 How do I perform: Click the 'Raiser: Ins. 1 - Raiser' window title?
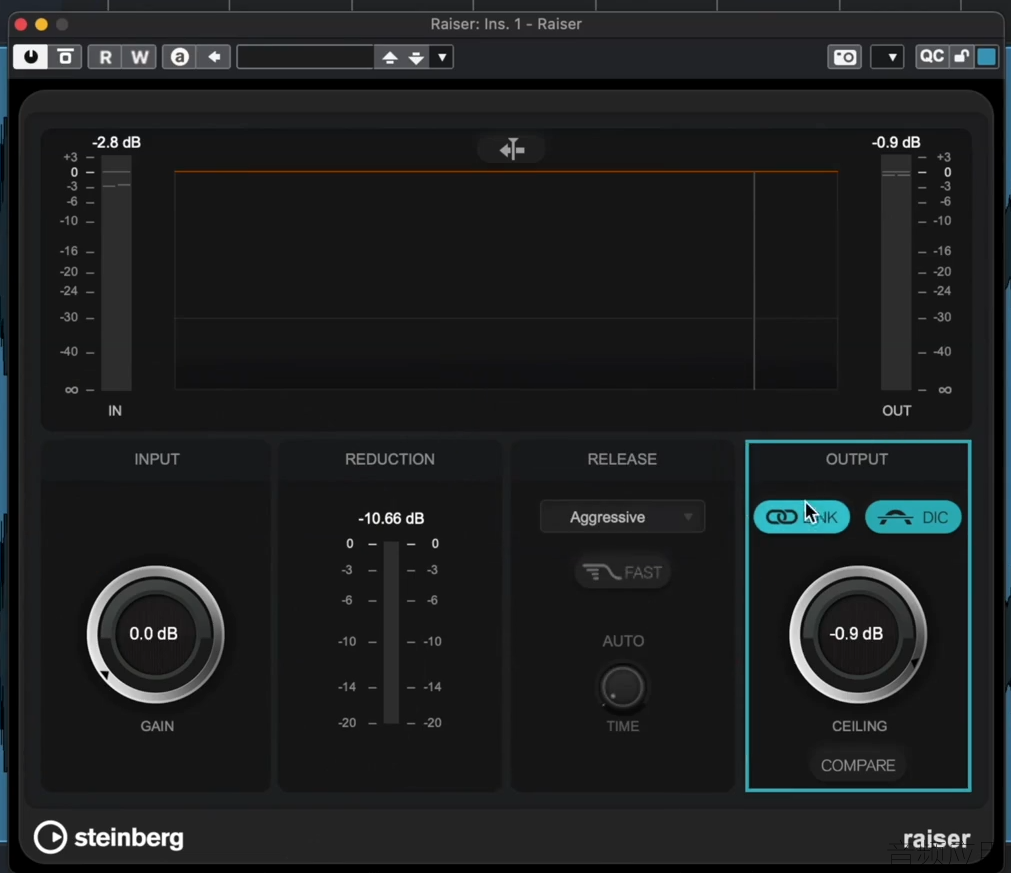[x=506, y=24]
